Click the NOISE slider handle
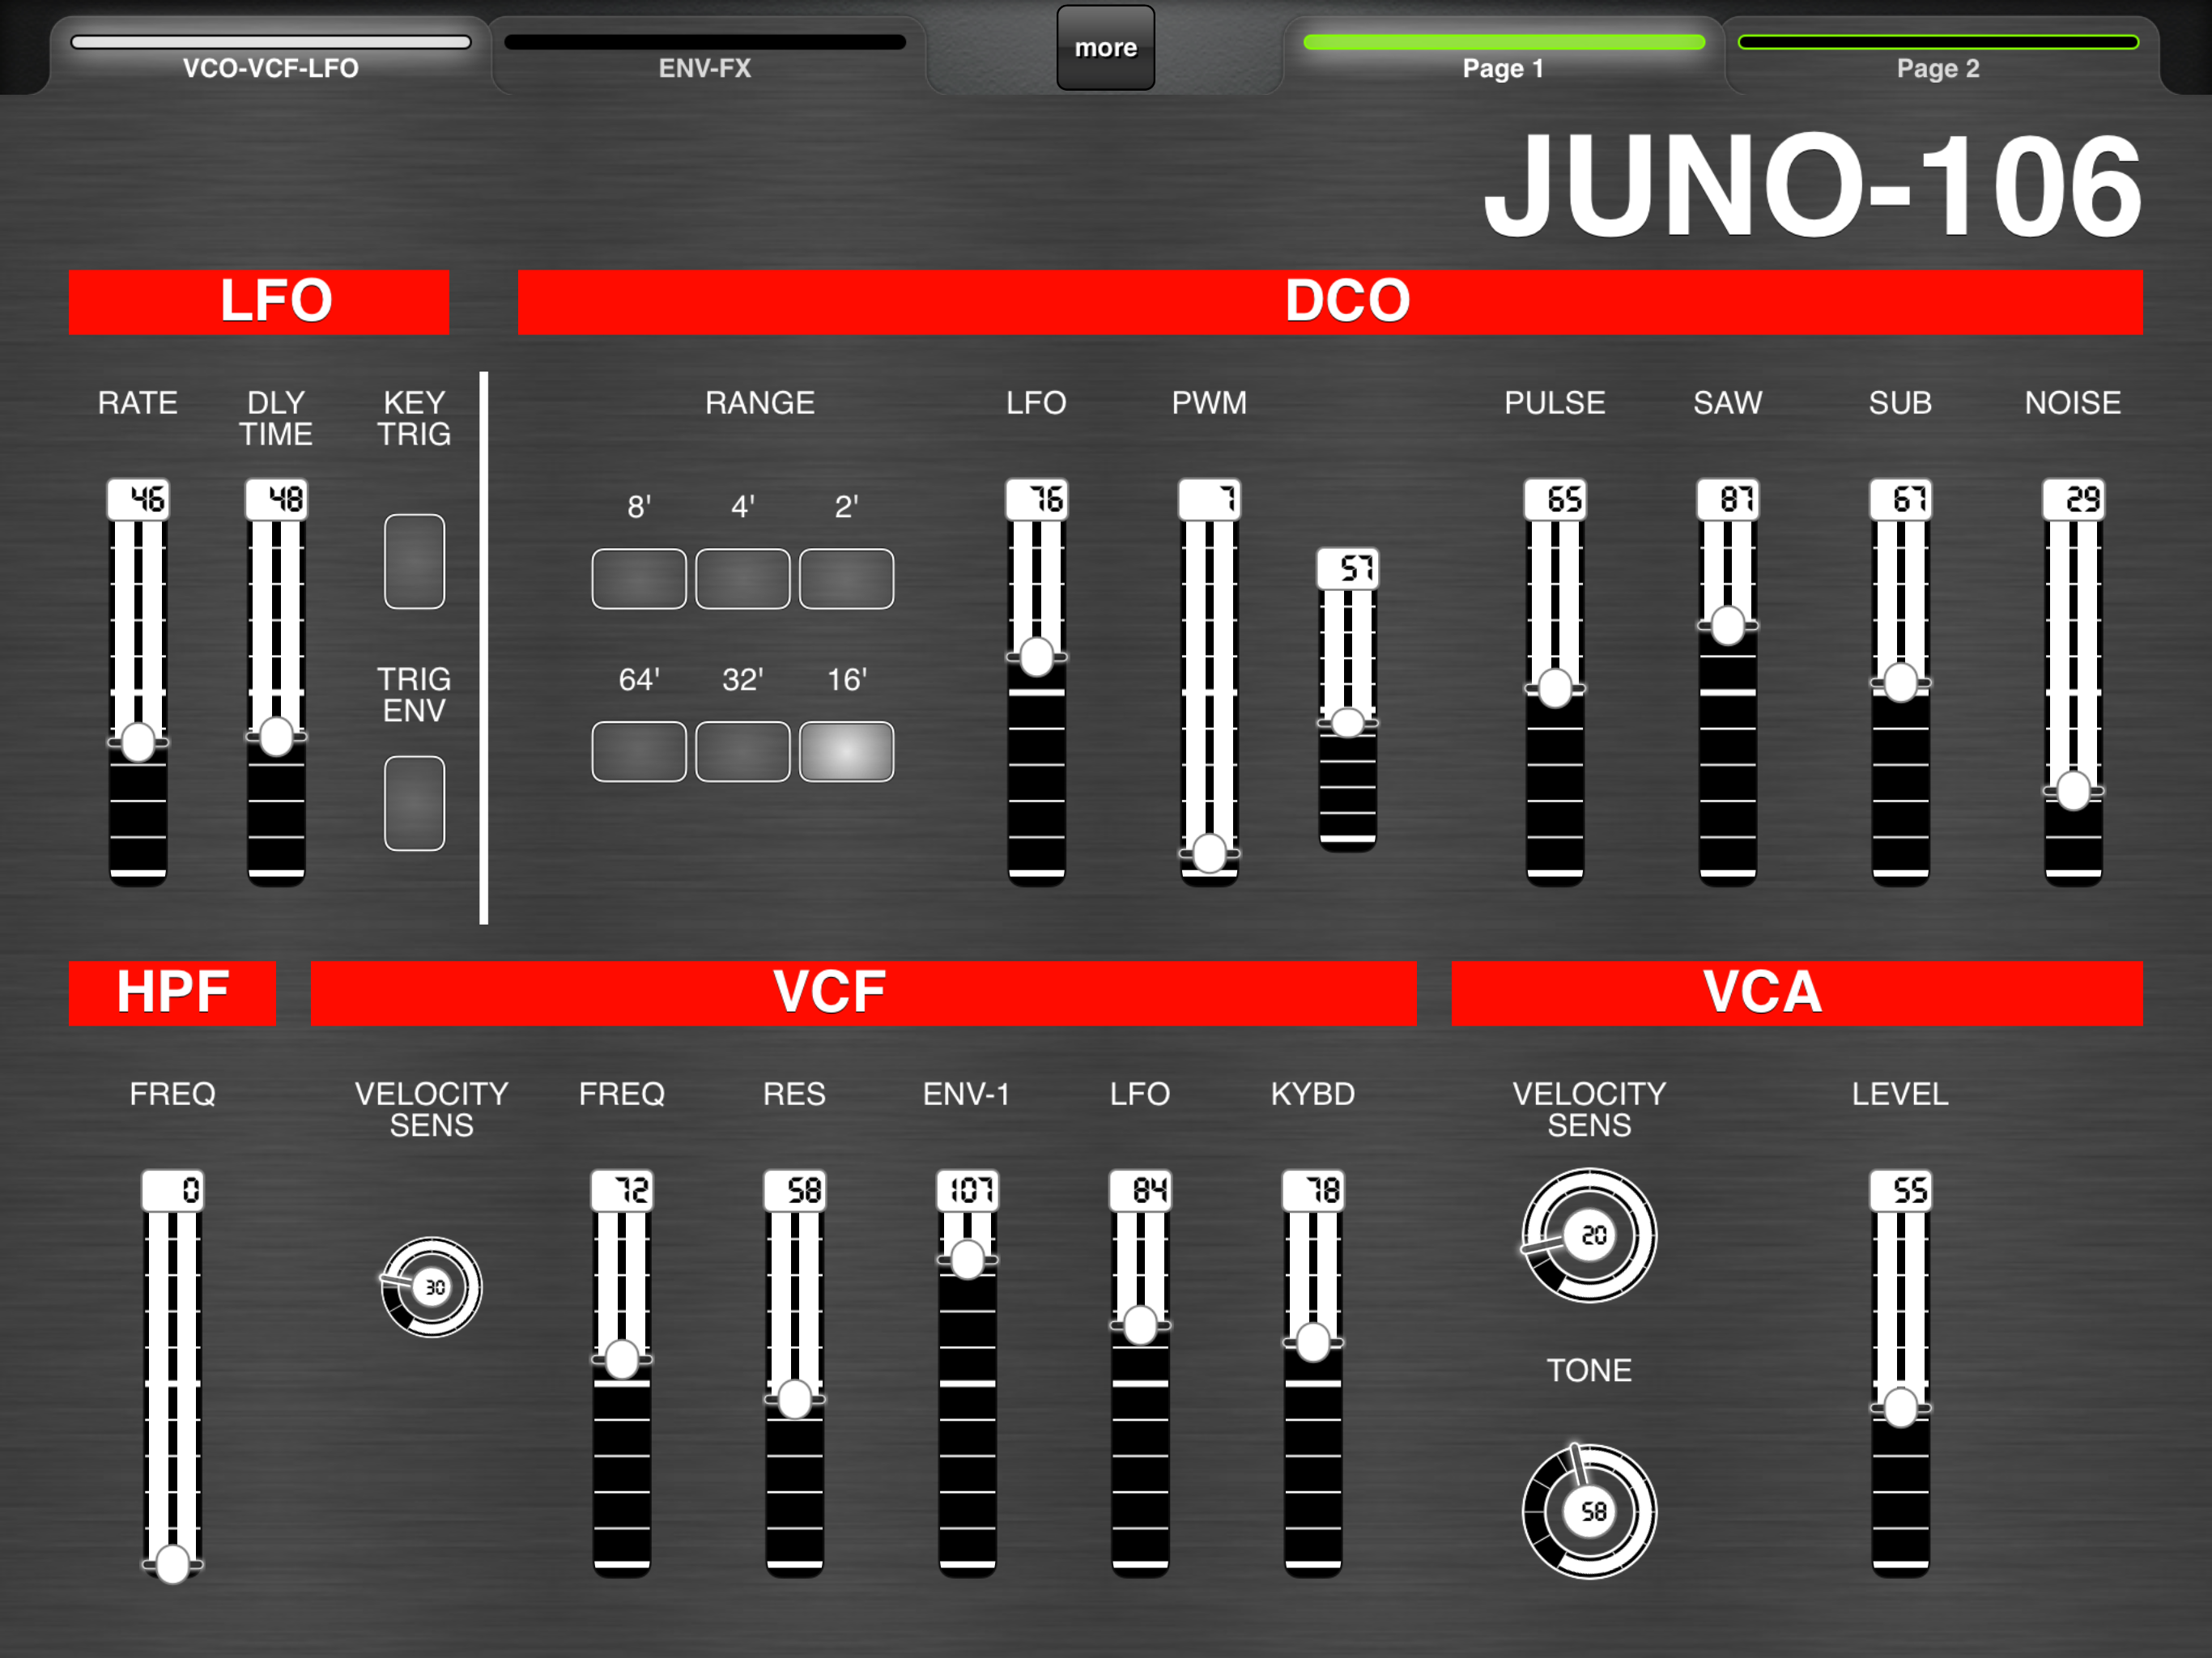Image resolution: width=2212 pixels, height=1658 pixels. click(x=2073, y=791)
